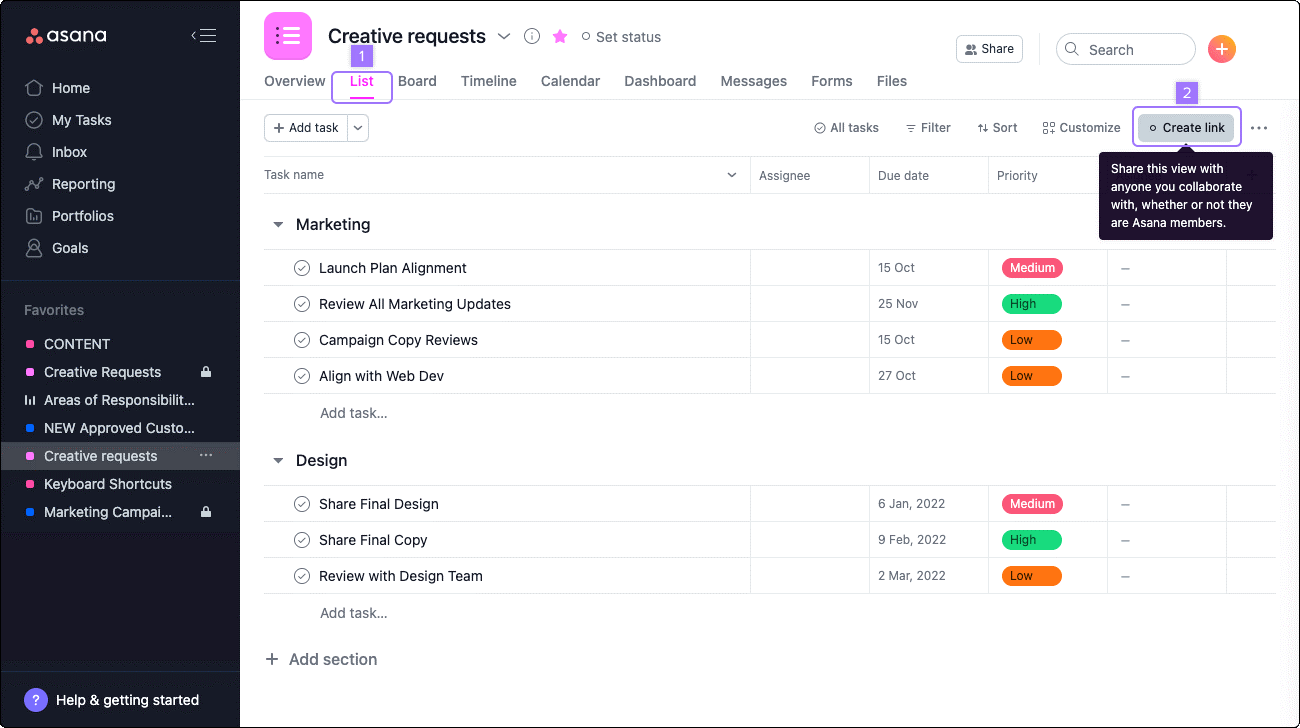
Task: Switch to the Messages tab
Action: pos(754,81)
